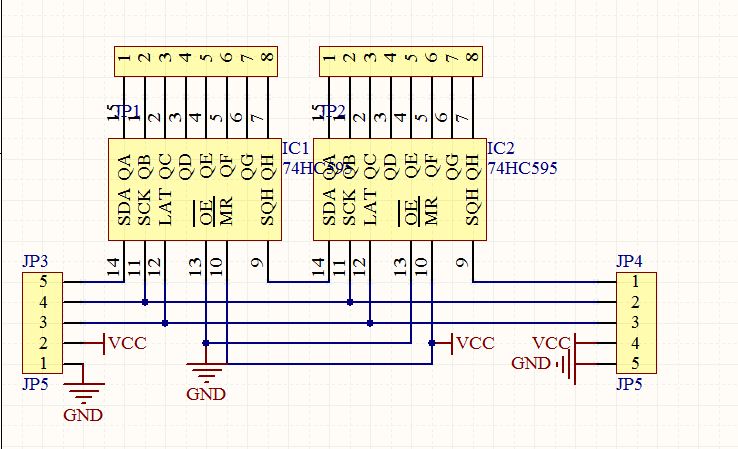The width and height of the screenshot is (738, 449).
Task: Click the JP5 label below the JP3 connector
Action: [35, 384]
